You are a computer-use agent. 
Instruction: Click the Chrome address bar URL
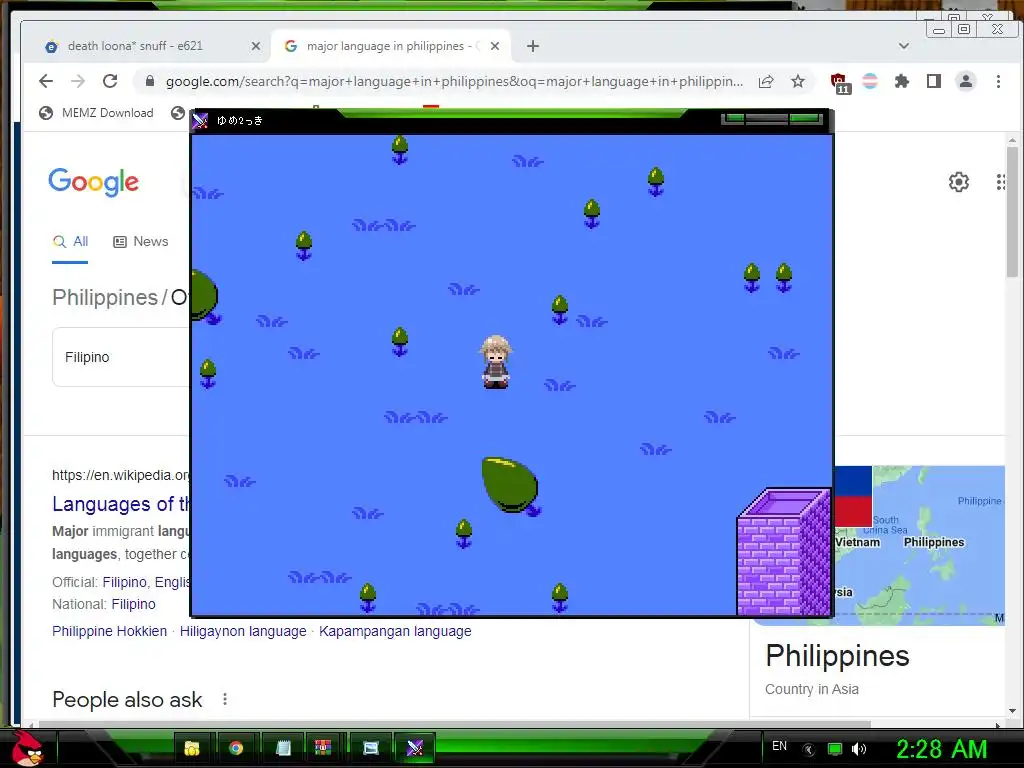coord(454,82)
